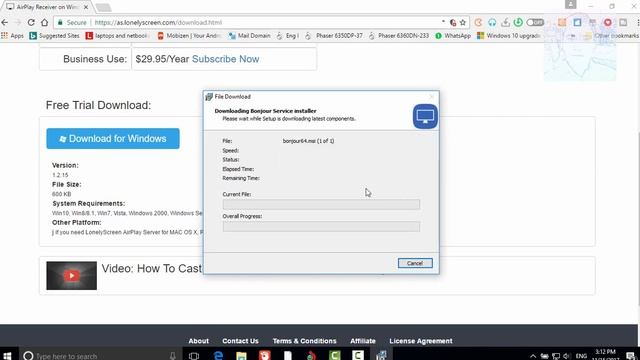Click the ENG language indicator
Screen dimensions: 640x360
tap(581, 356)
